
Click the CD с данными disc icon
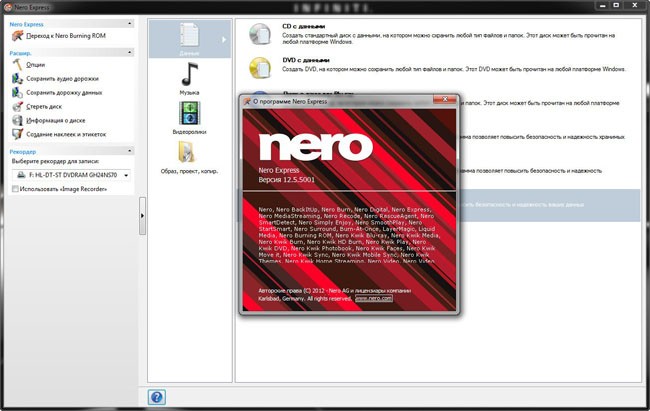click(260, 34)
